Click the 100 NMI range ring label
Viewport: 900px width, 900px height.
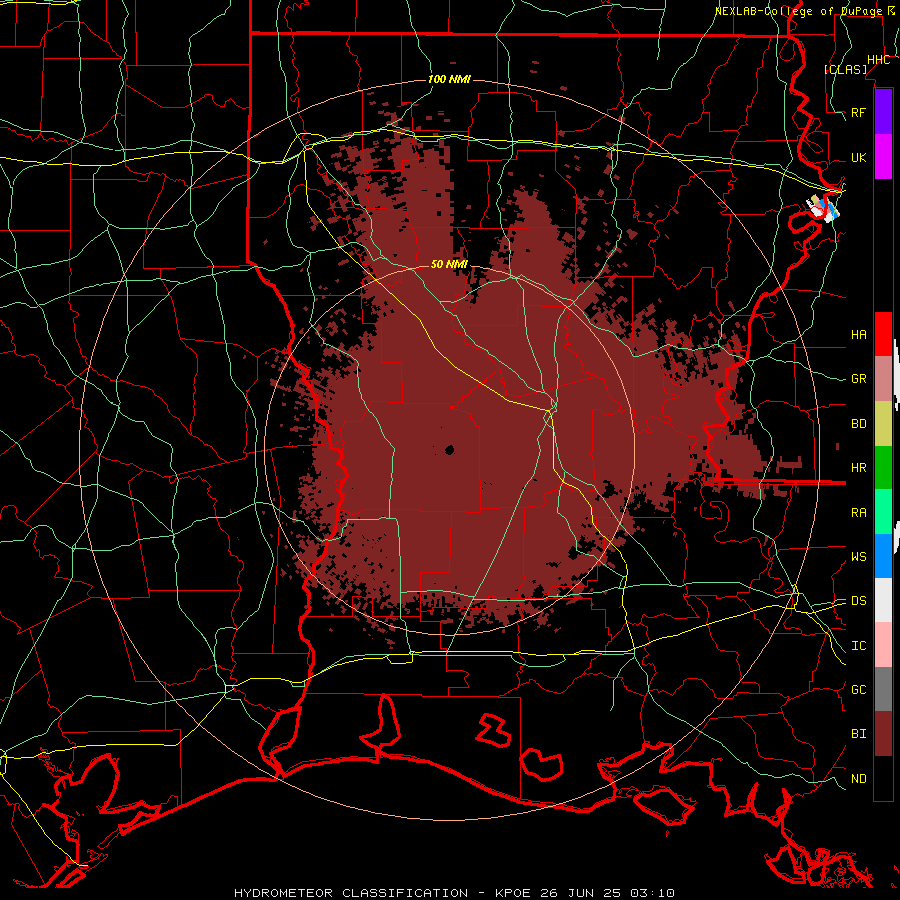pyautogui.click(x=449, y=79)
